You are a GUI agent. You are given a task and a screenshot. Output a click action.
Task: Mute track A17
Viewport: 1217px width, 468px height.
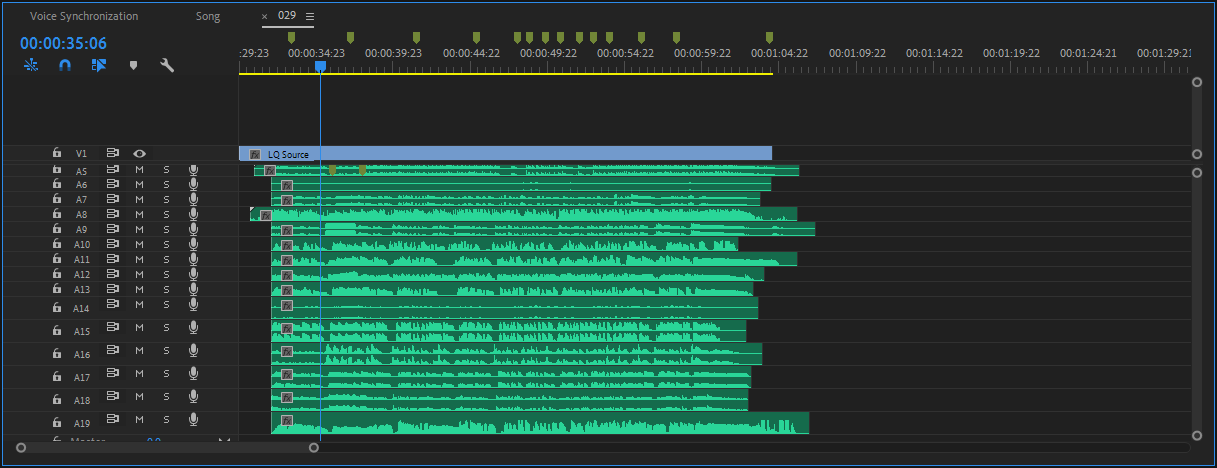[140, 374]
